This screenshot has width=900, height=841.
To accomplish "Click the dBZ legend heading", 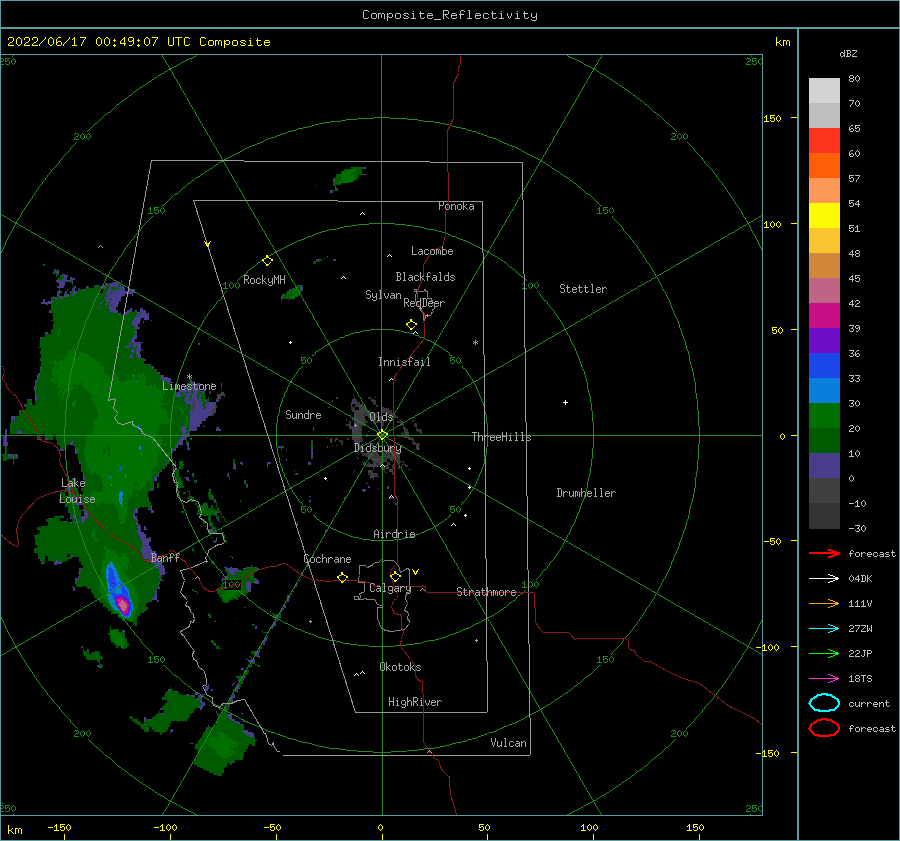I will [x=848, y=53].
